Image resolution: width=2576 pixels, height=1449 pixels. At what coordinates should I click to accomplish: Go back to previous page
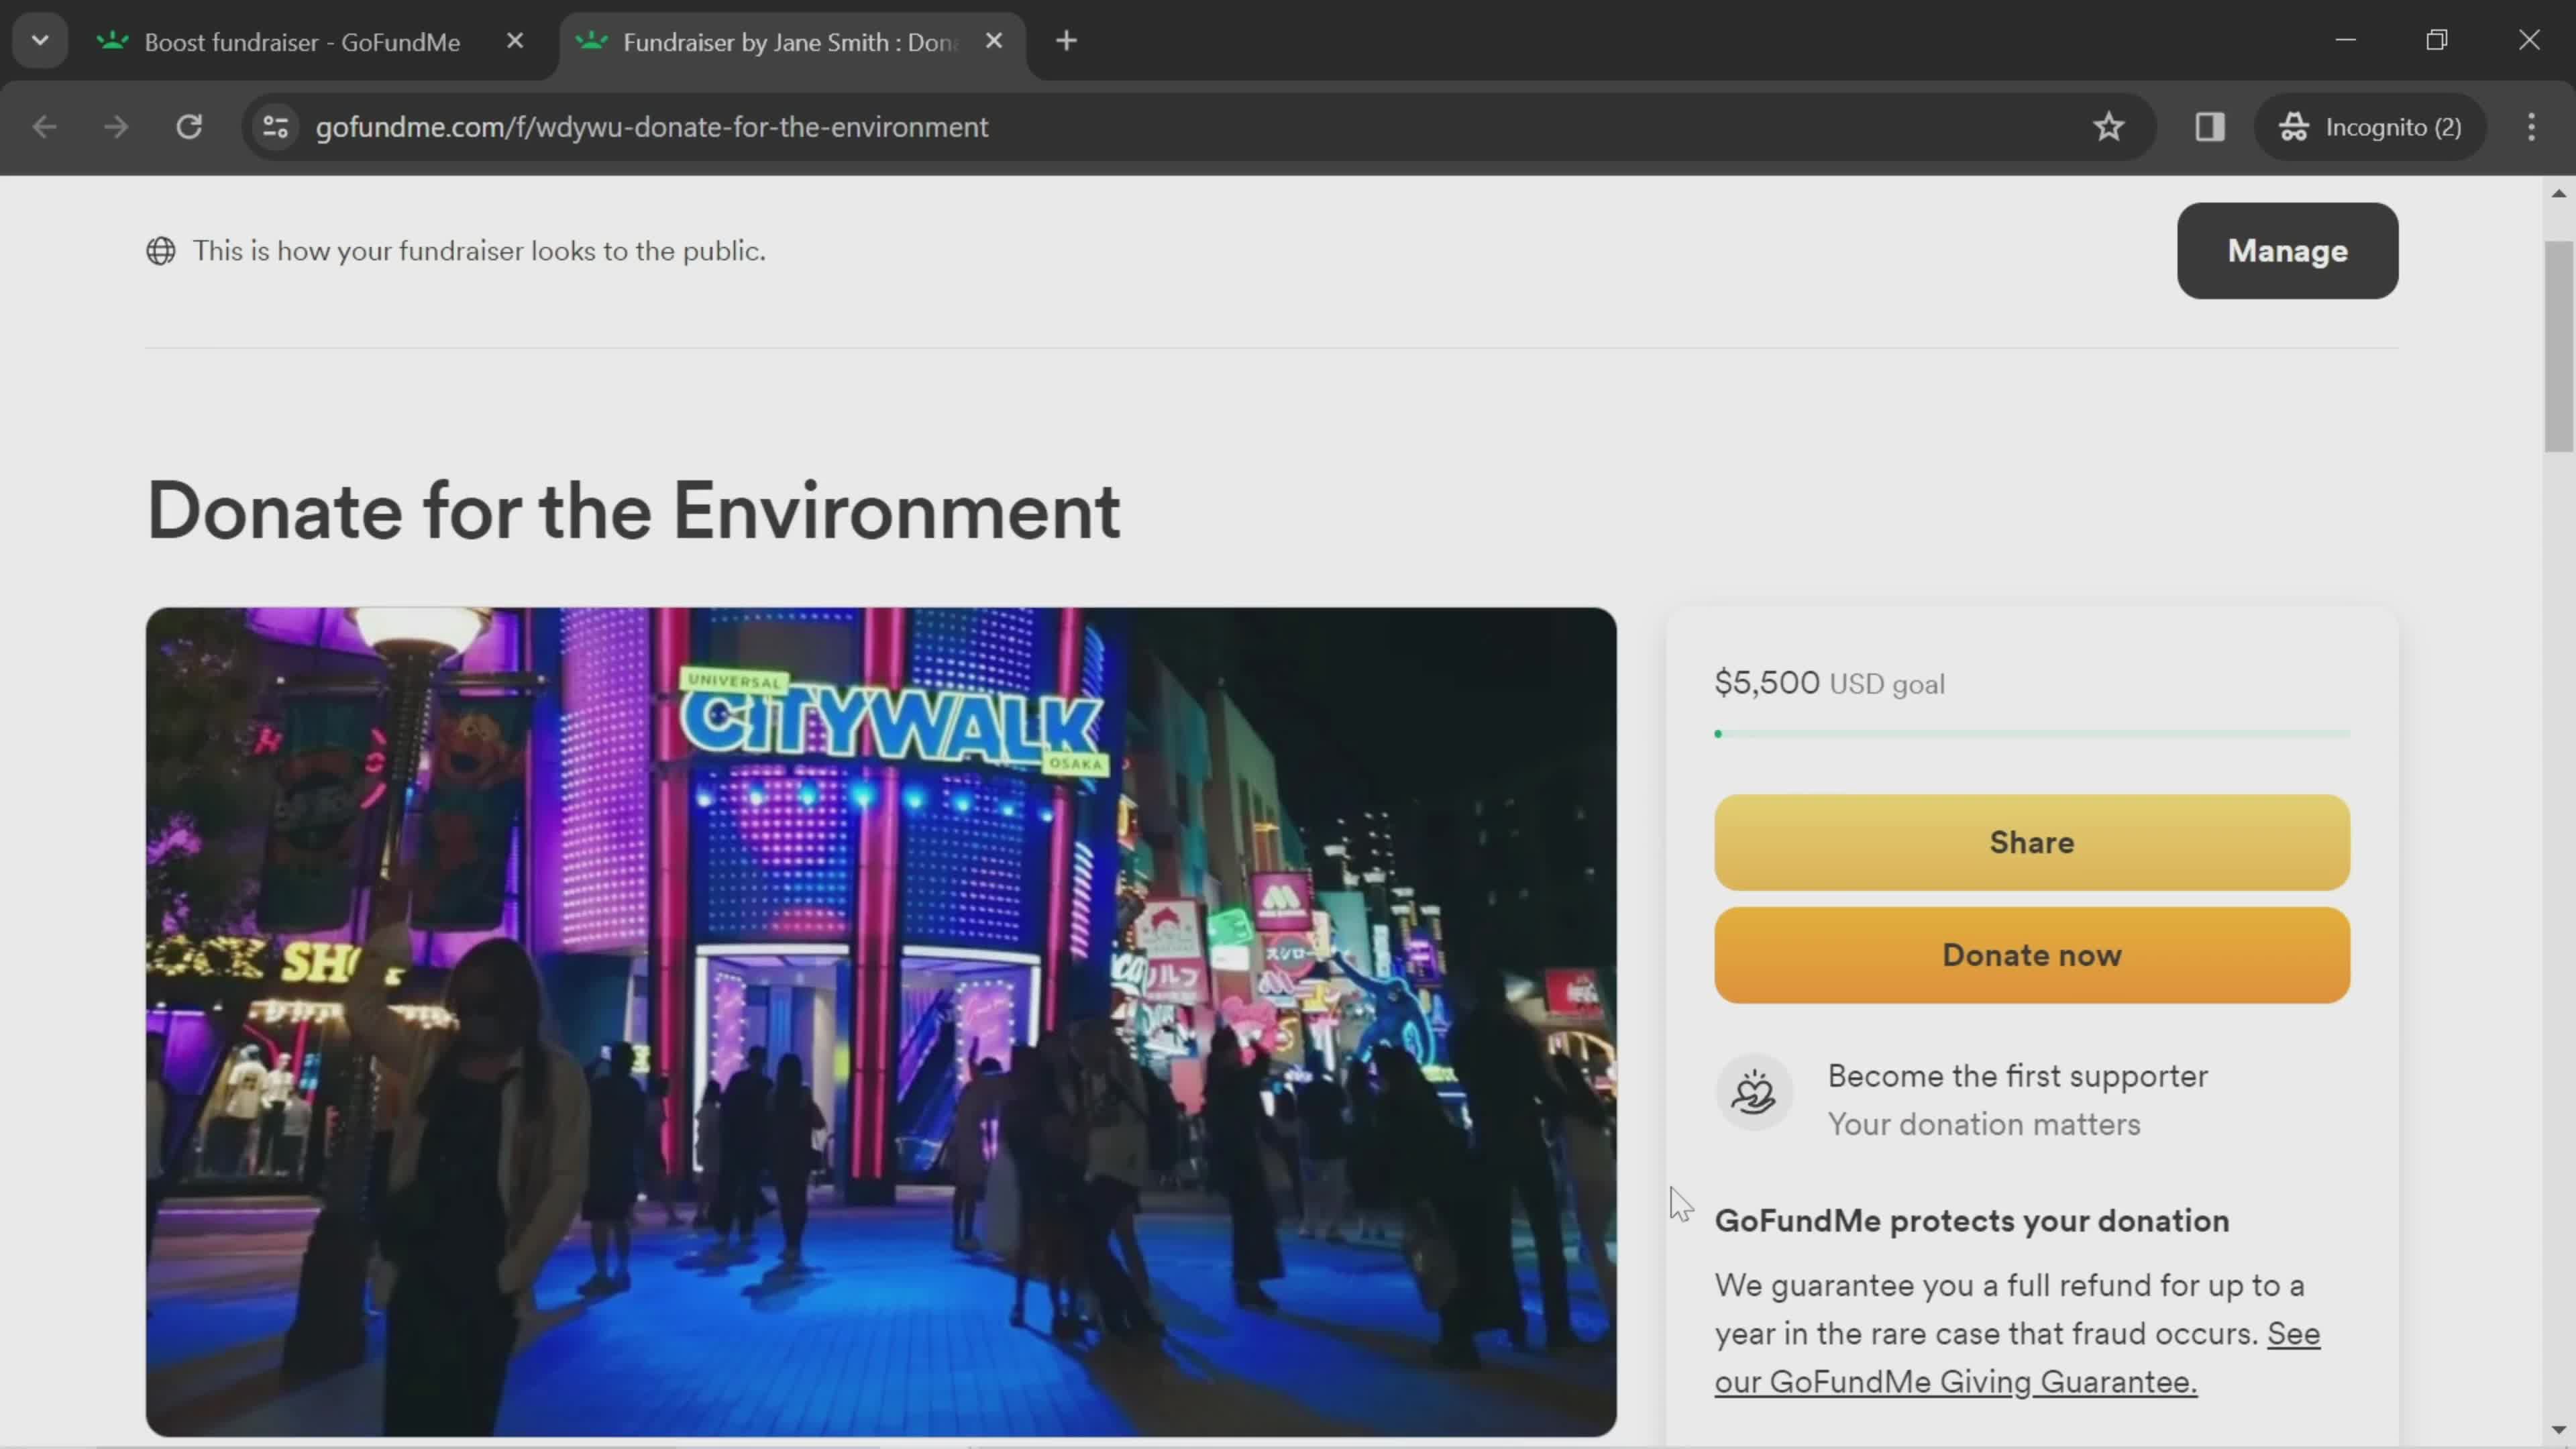44,127
